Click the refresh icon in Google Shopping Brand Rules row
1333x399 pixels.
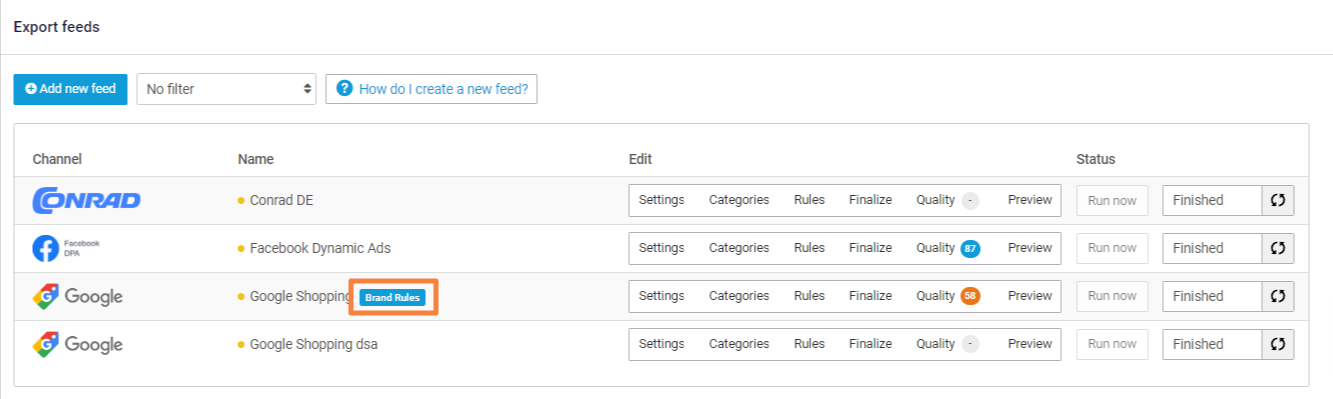coord(1278,296)
